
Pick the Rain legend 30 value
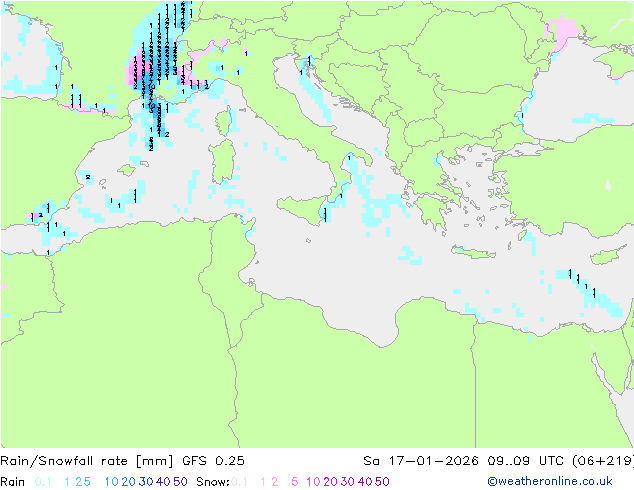coord(146,482)
